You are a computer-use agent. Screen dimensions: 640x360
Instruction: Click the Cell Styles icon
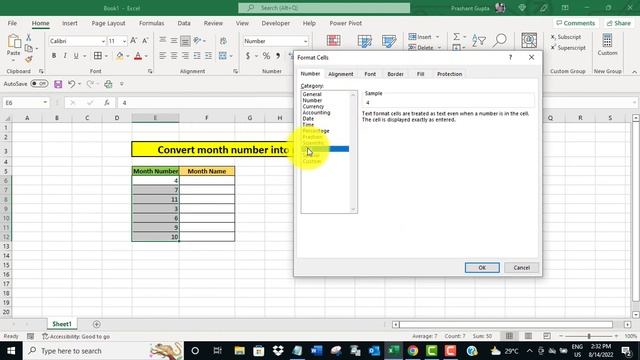389,41
